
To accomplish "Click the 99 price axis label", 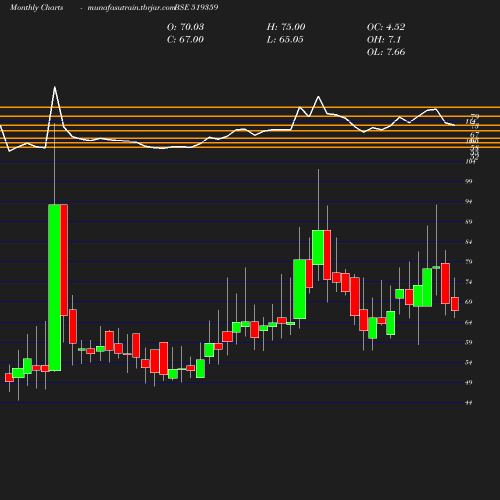I will pyautogui.click(x=469, y=181).
